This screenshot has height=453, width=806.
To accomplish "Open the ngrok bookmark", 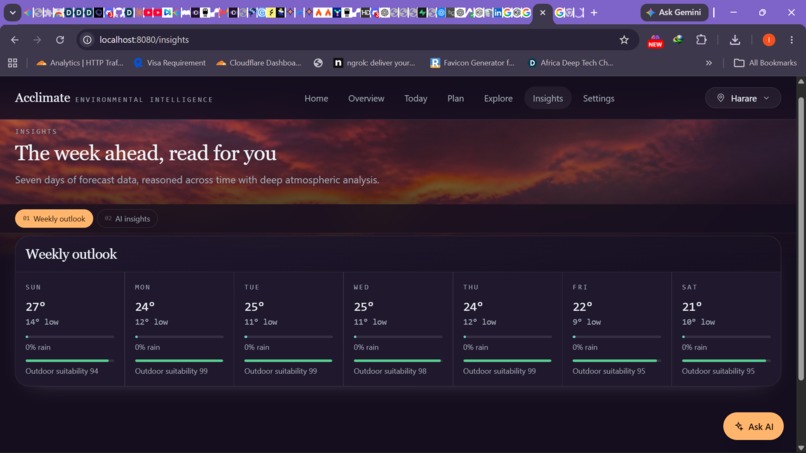I will [374, 63].
